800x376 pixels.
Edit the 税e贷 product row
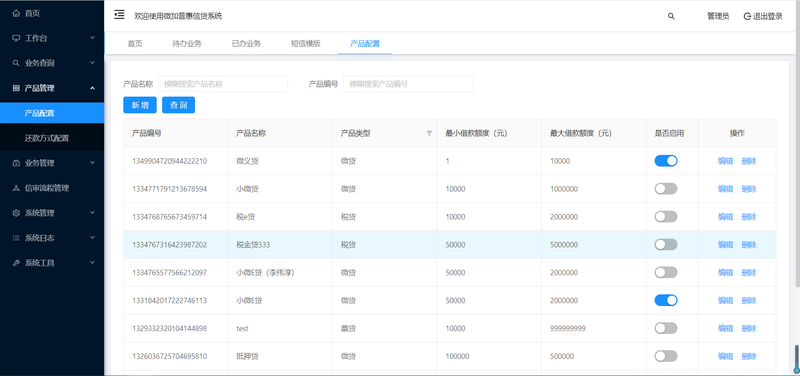point(726,217)
